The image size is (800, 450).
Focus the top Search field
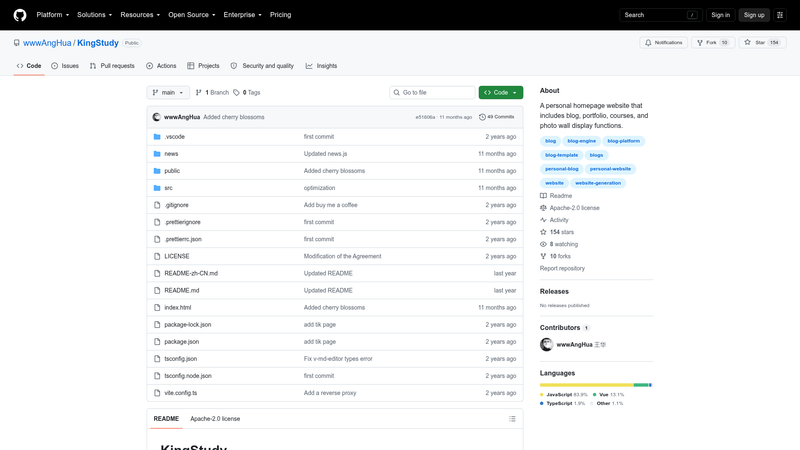point(661,15)
